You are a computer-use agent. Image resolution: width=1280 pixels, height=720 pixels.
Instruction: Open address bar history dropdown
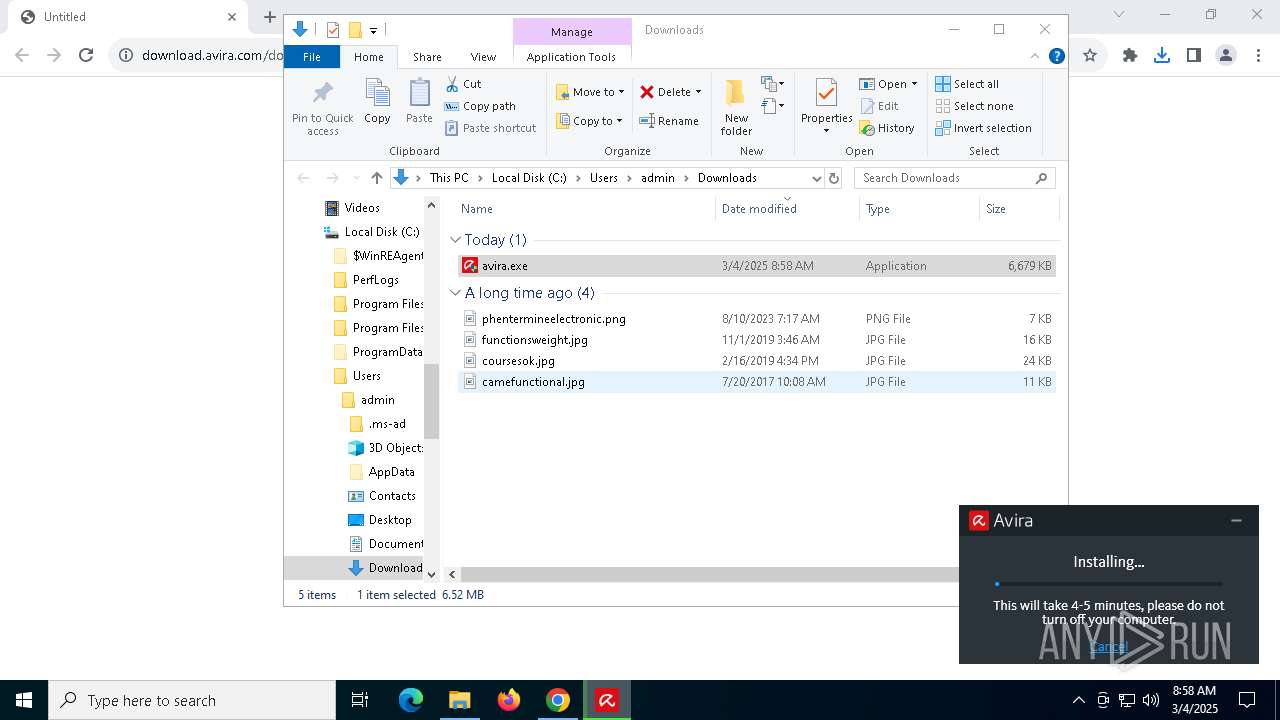[816, 178]
